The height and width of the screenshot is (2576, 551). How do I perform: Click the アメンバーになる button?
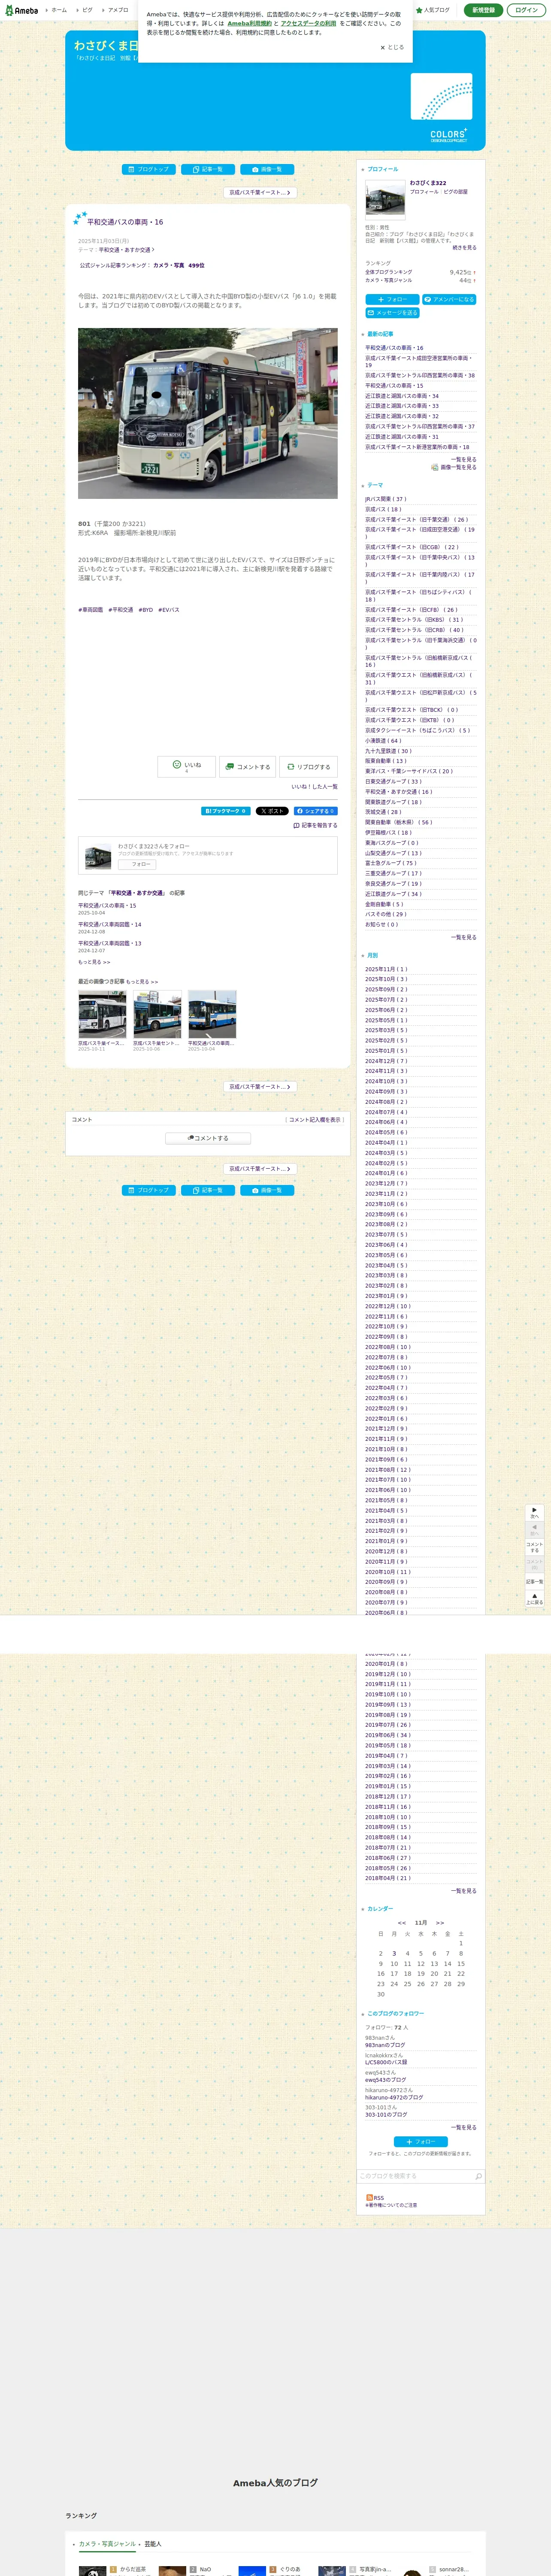pos(449,299)
